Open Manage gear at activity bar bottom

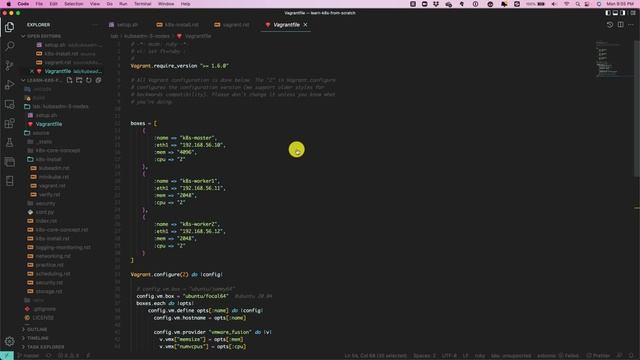tap(9, 341)
